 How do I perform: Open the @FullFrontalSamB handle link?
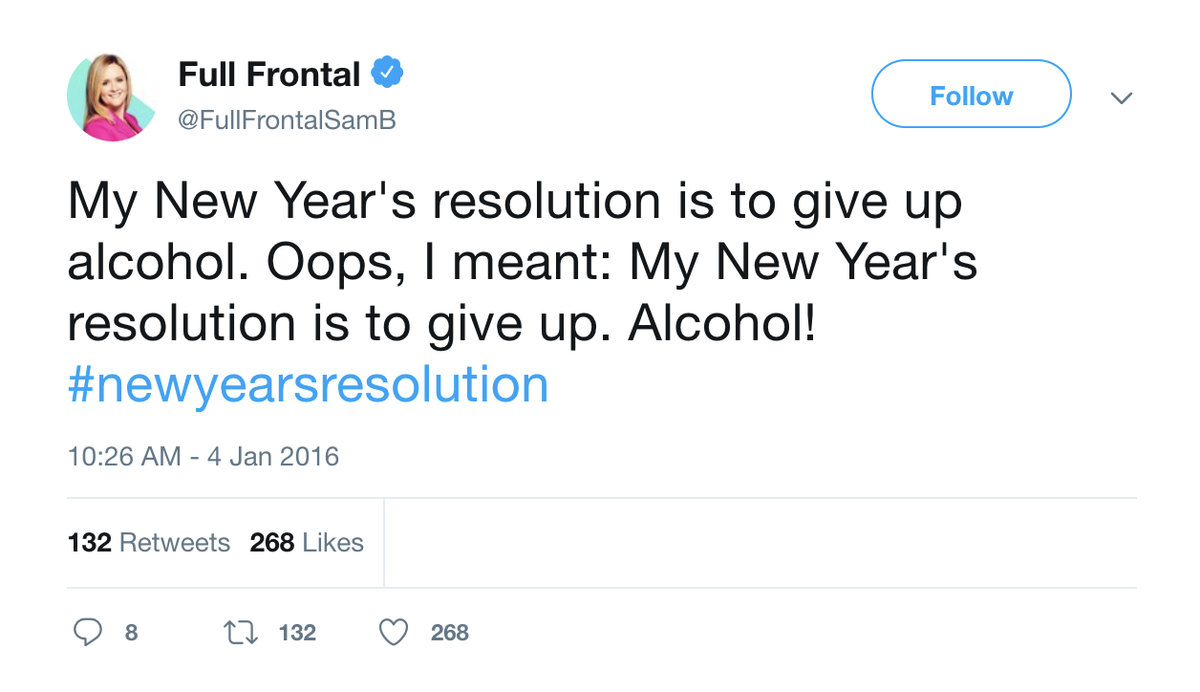point(286,120)
